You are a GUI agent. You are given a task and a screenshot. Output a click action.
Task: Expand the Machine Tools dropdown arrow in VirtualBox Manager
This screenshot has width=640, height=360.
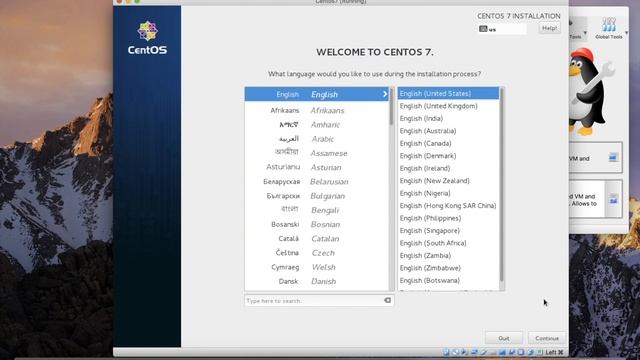click(585, 33)
